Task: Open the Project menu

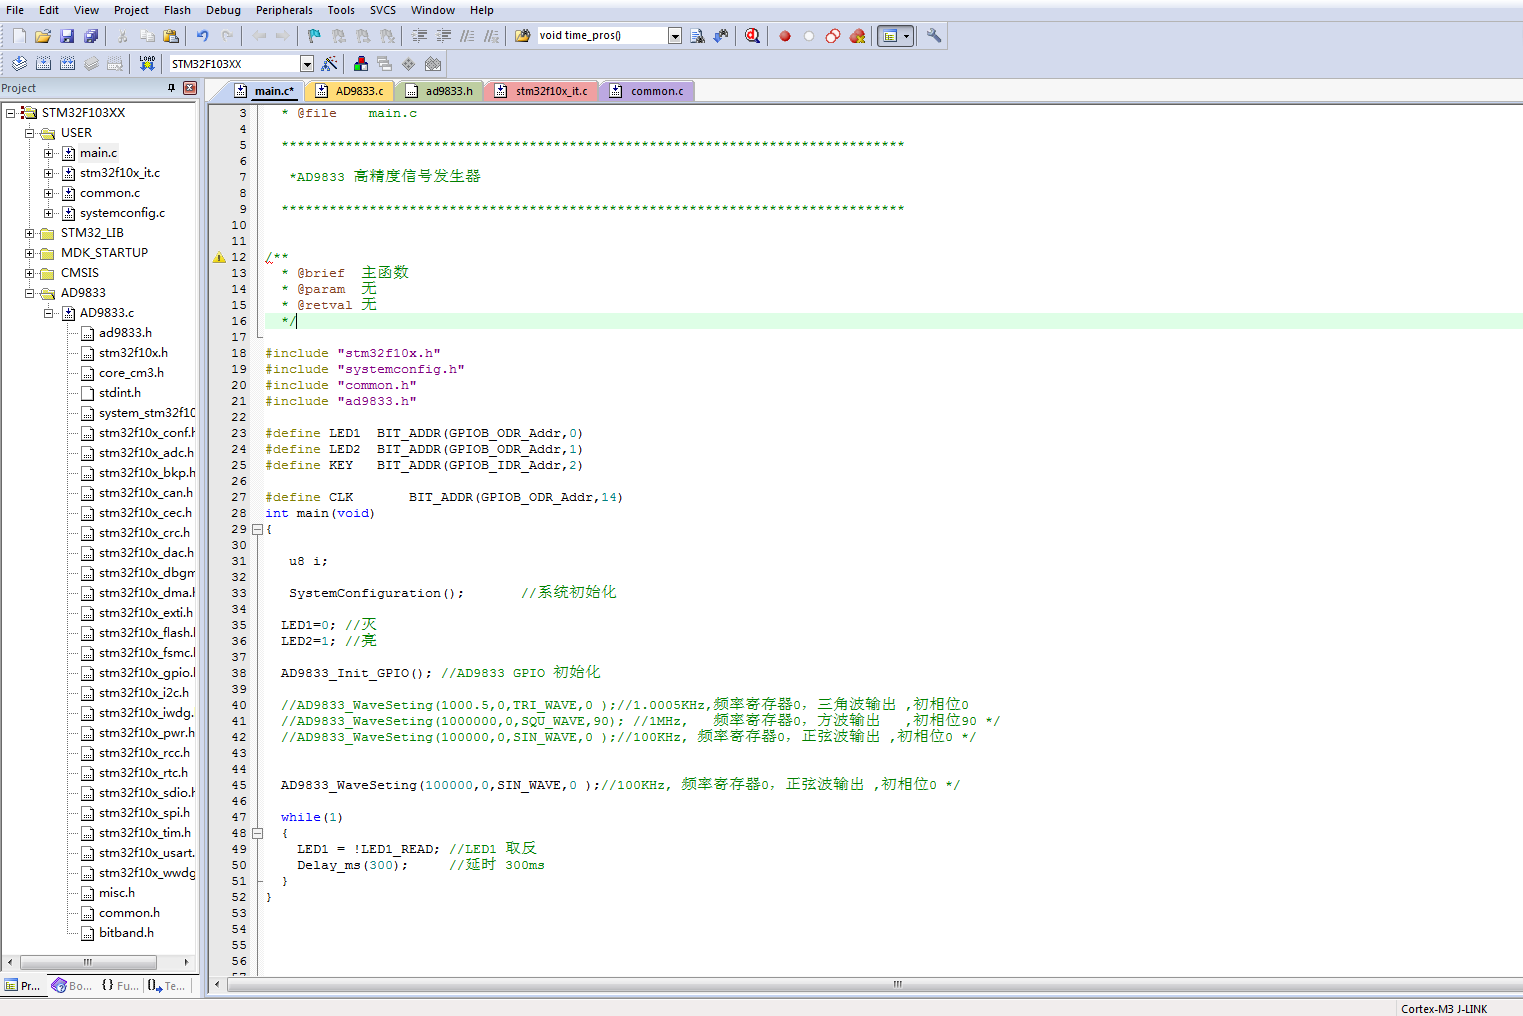Action: pyautogui.click(x=131, y=10)
